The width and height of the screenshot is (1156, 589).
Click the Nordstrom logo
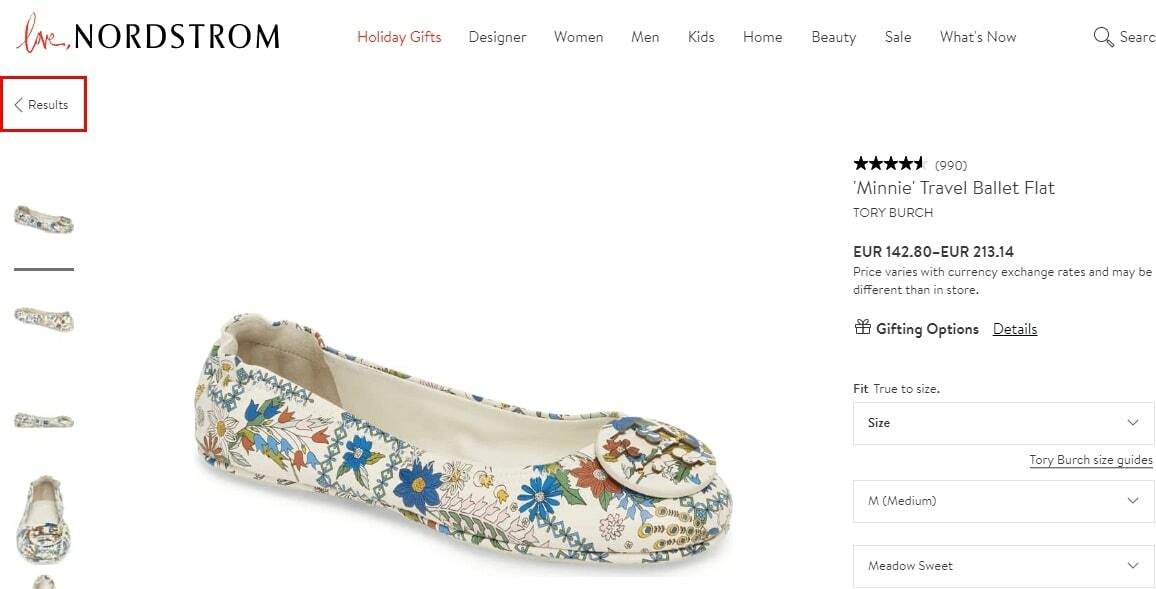148,34
